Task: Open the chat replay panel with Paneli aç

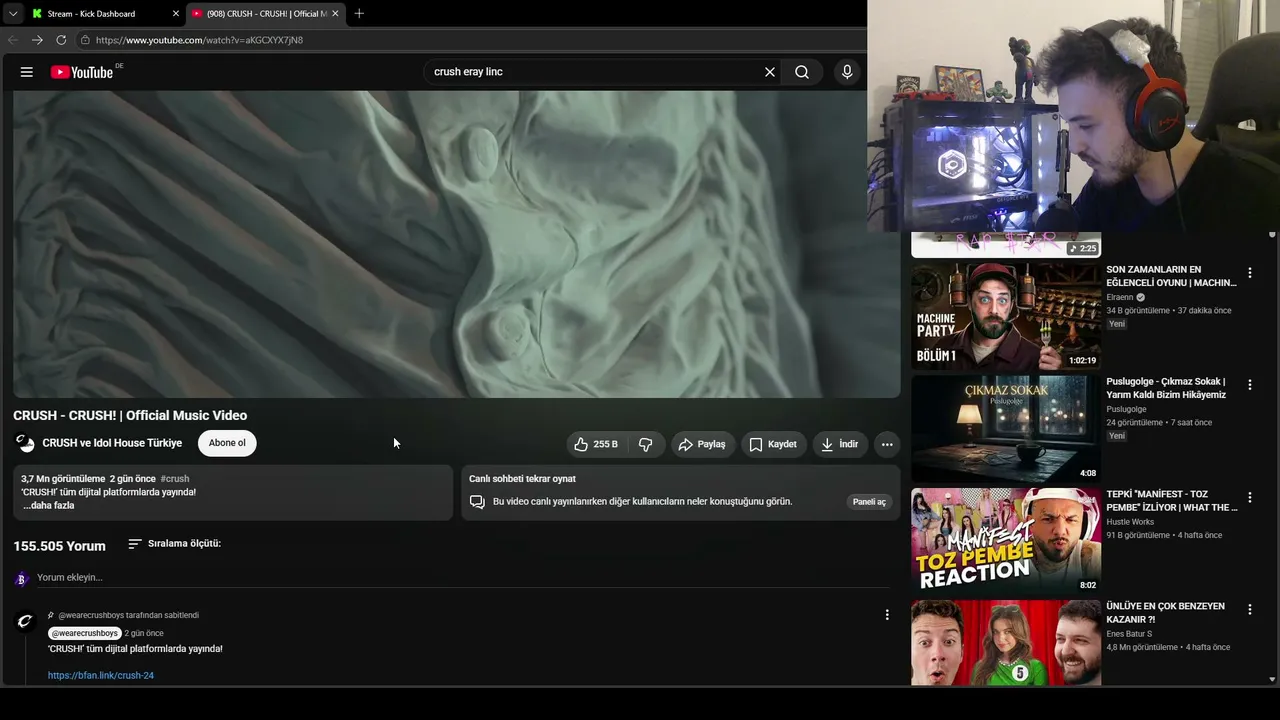Action: tap(869, 502)
